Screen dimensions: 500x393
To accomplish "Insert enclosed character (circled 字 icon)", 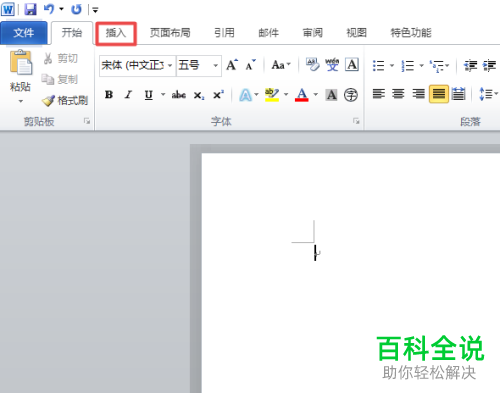I will point(351,95).
